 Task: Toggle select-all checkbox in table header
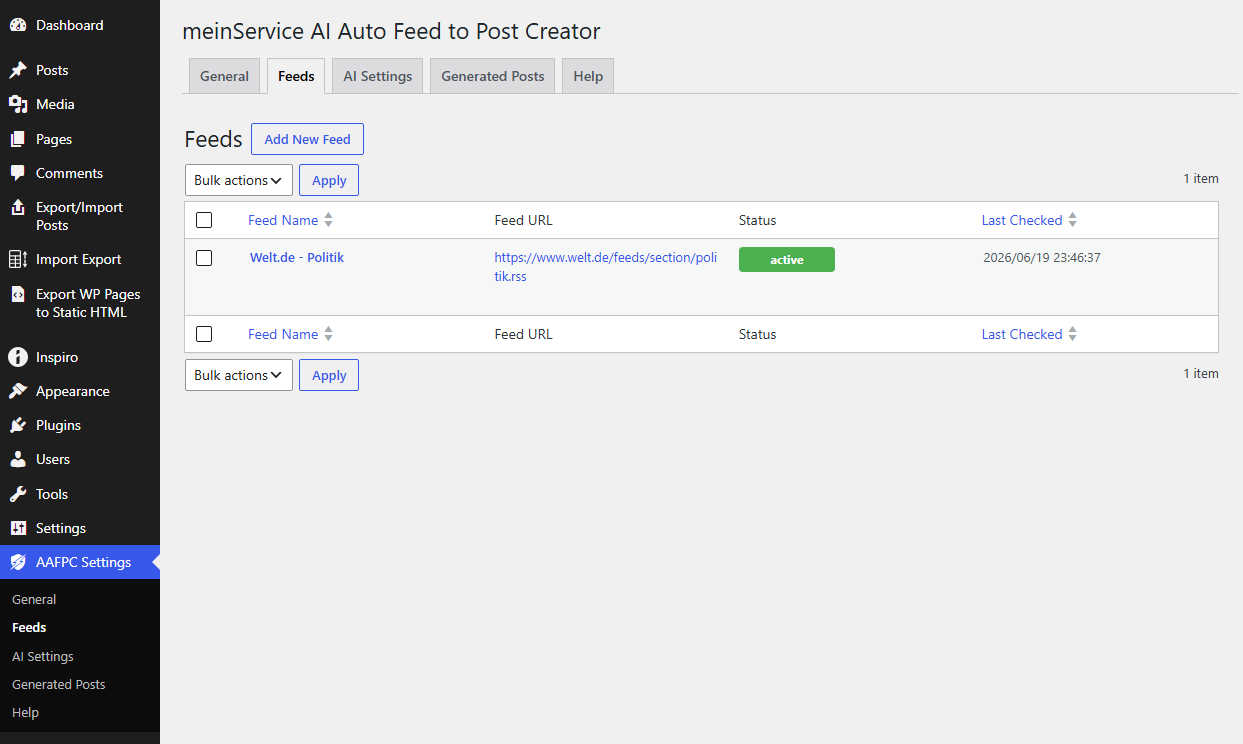204,220
